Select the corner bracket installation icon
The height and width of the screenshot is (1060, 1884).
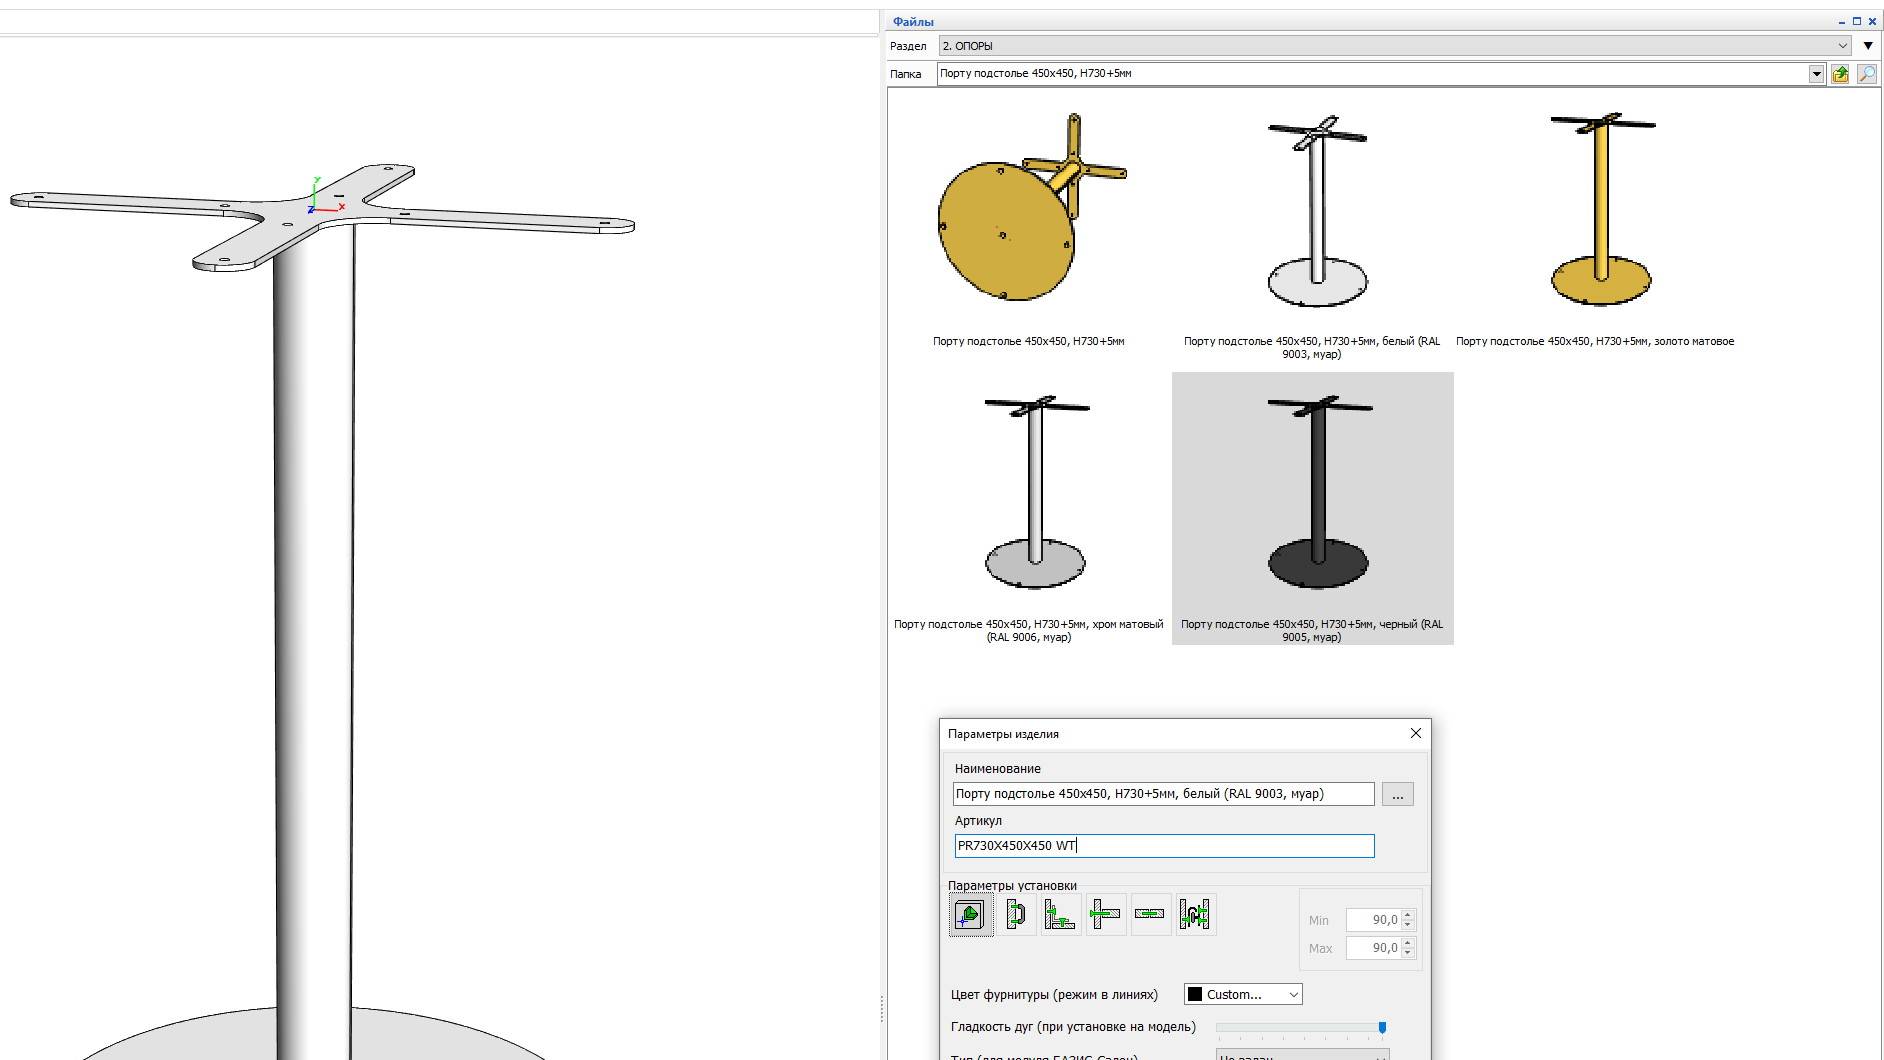[1060, 915]
